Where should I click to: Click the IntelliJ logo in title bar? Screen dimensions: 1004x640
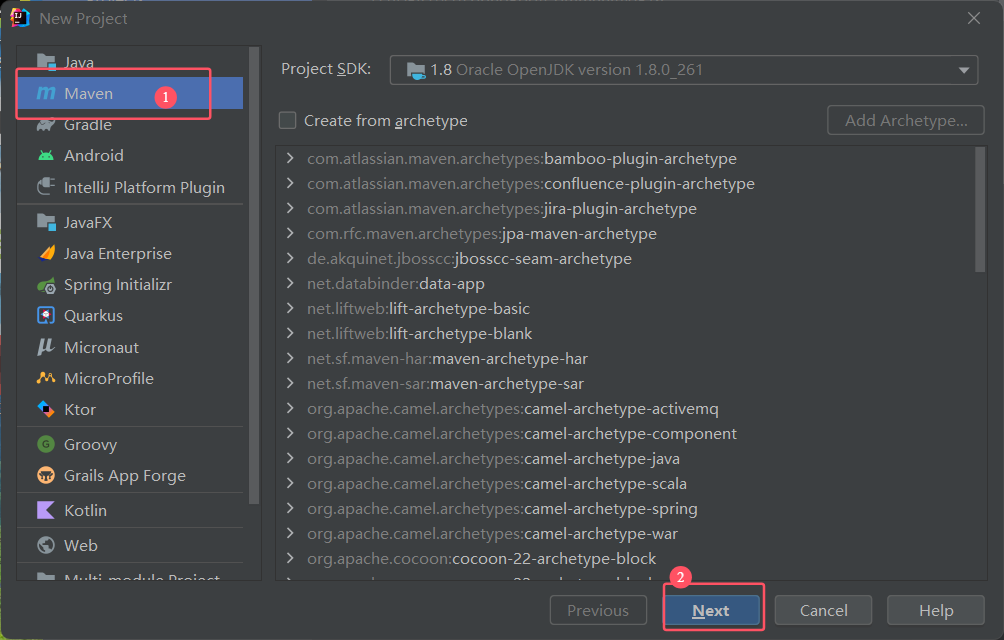coord(20,18)
